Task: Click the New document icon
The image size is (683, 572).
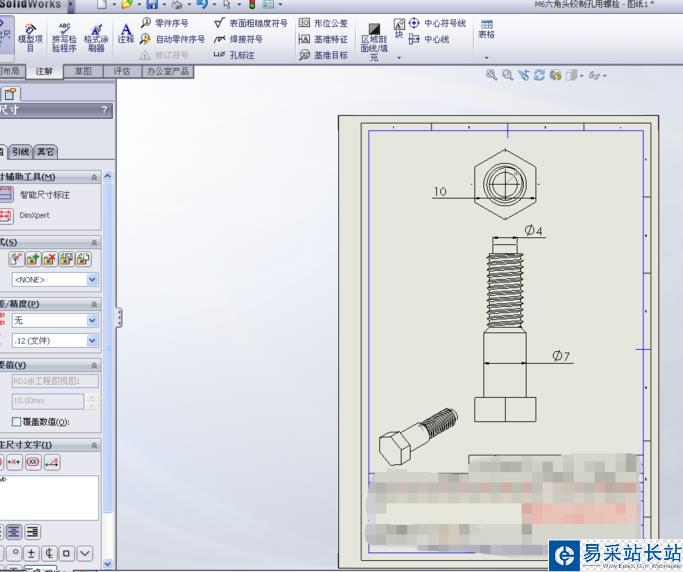Action: (101, 5)
